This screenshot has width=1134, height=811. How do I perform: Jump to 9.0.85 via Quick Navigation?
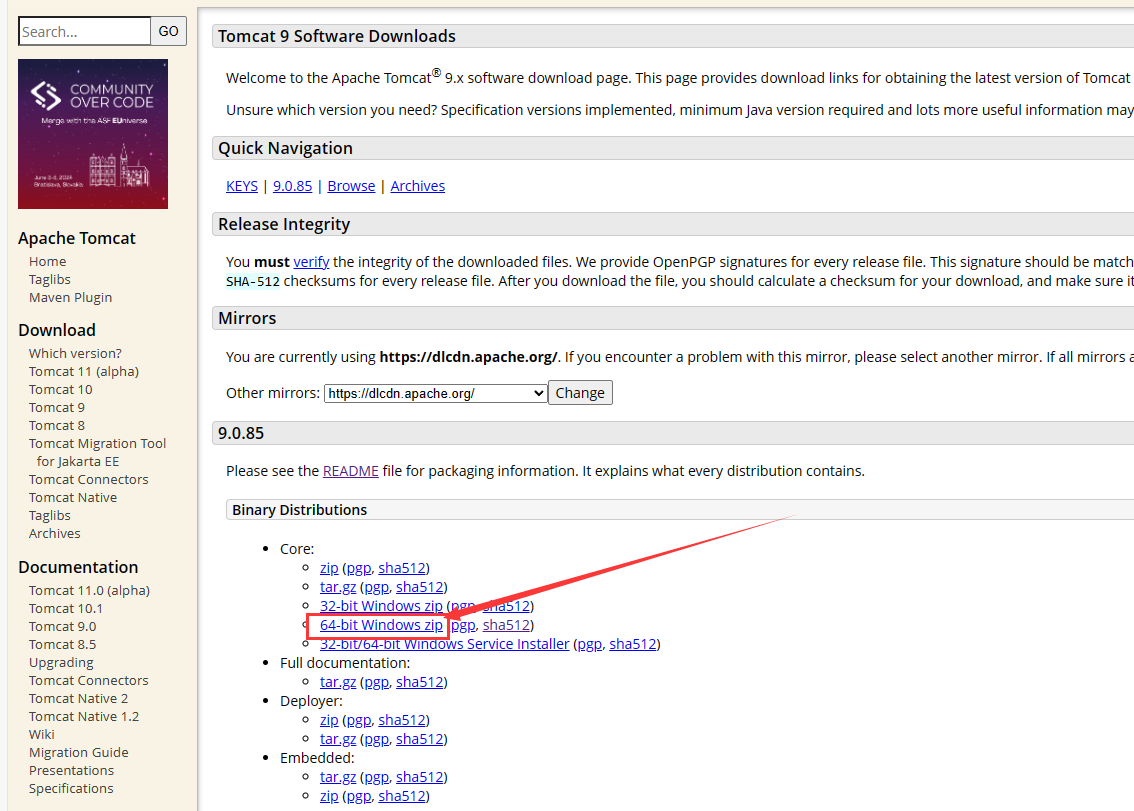[x=292, y=186]
